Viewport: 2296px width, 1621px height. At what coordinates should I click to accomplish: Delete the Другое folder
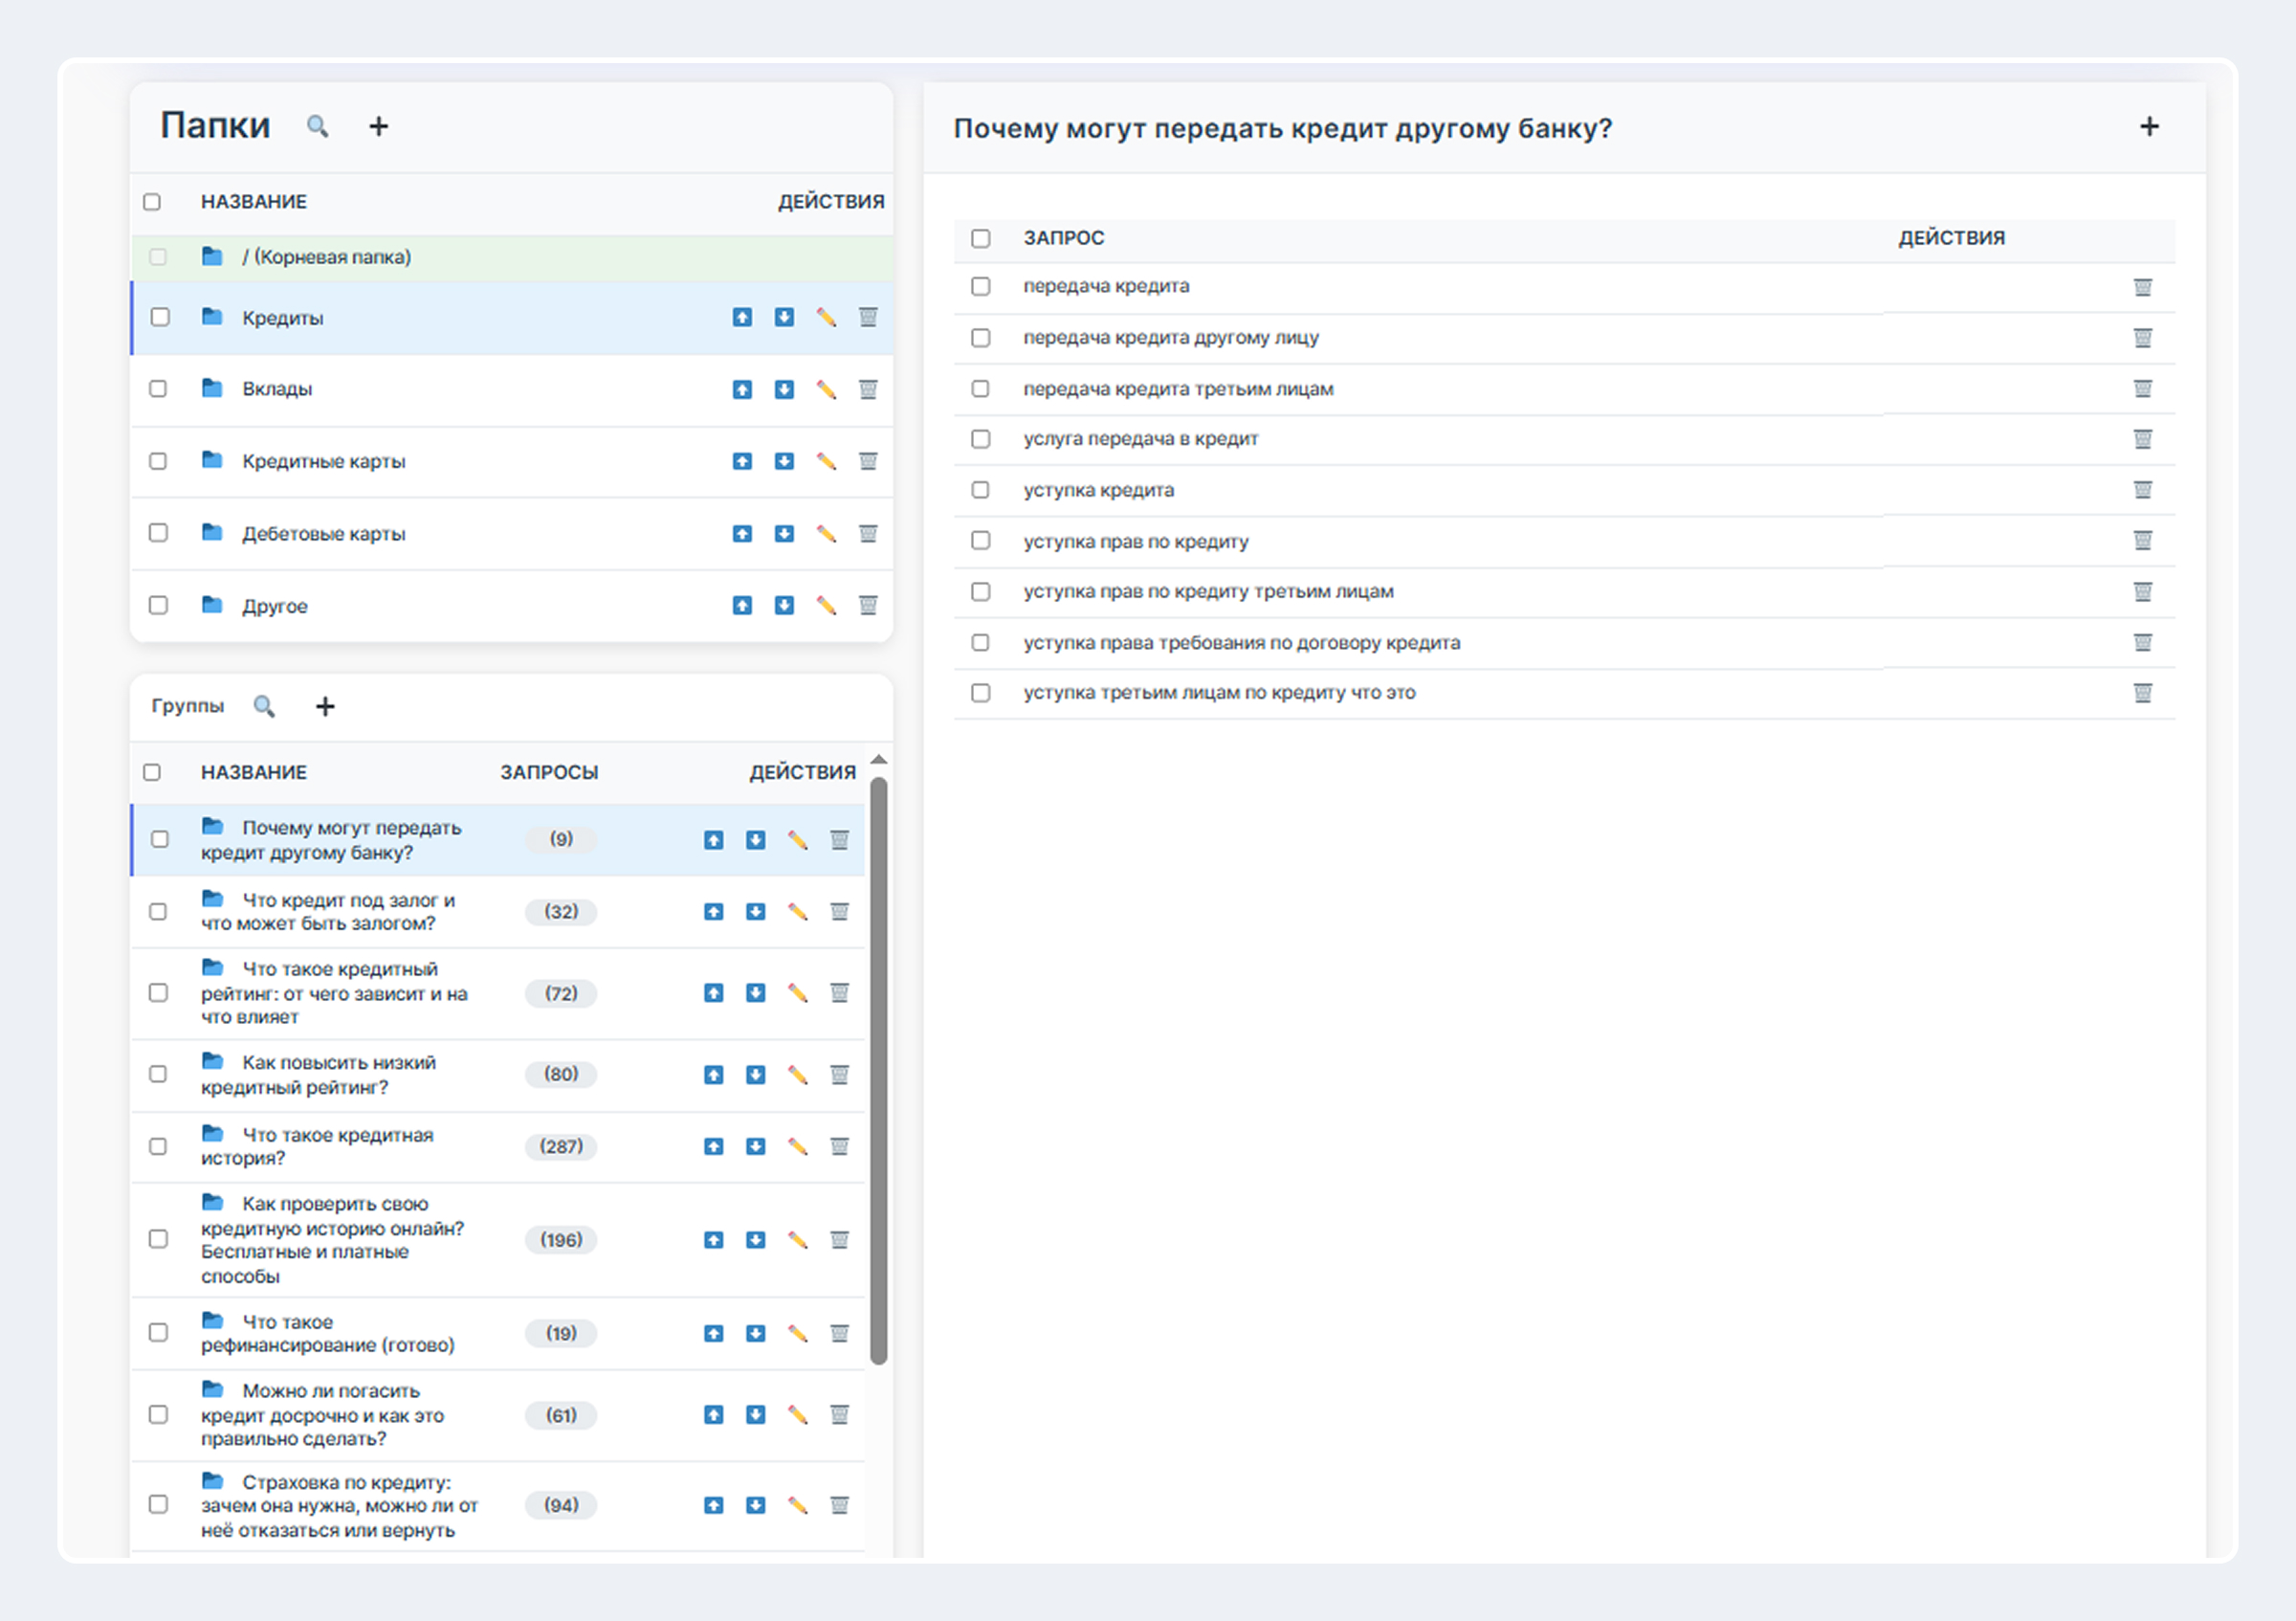867,605
